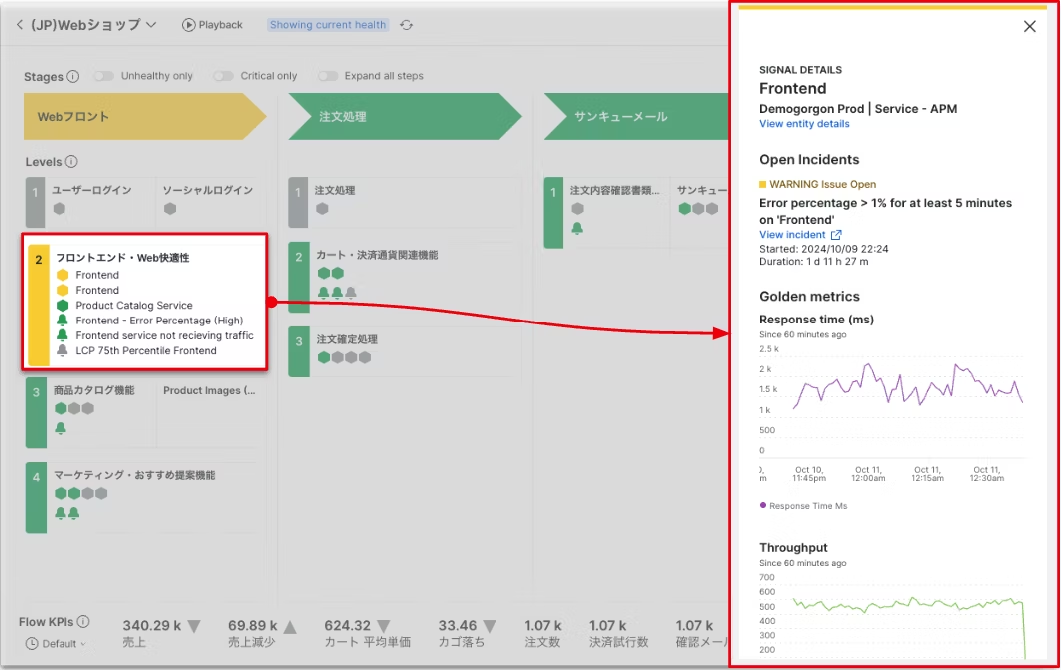Screen dimensions: 1061x670
Task: Click the gray bell under カート・決済通貨関連機能
Action: coord(351,292)
